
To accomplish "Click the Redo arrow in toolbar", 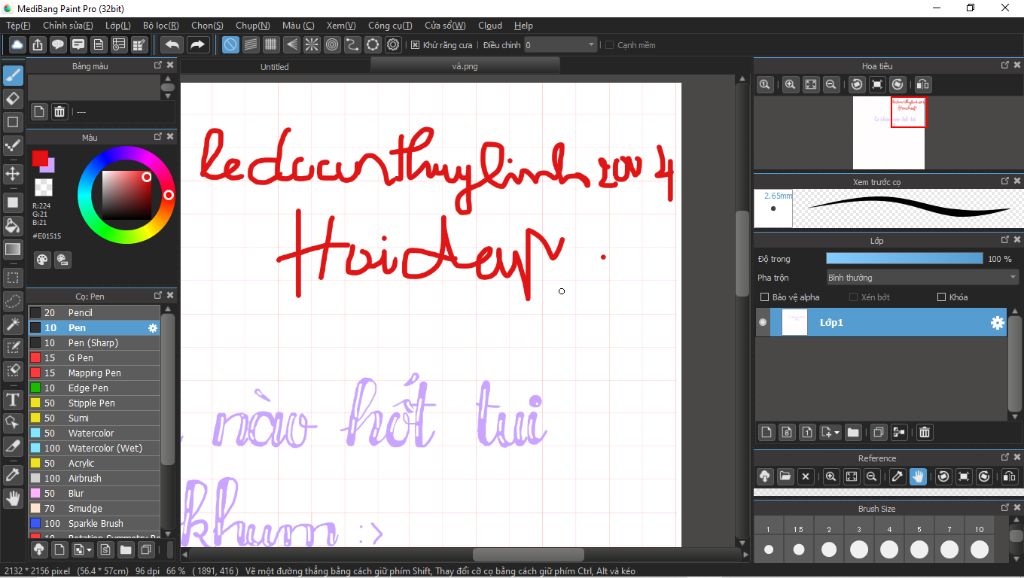I will point(197,45).
